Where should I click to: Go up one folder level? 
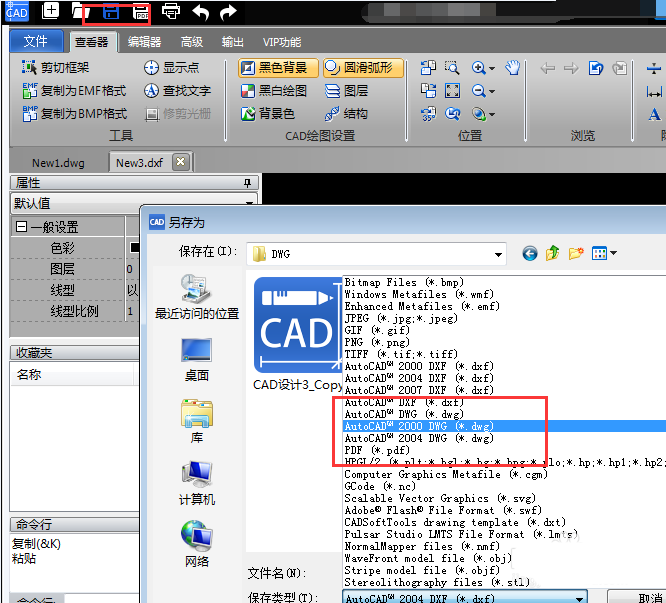pos(552,254)
